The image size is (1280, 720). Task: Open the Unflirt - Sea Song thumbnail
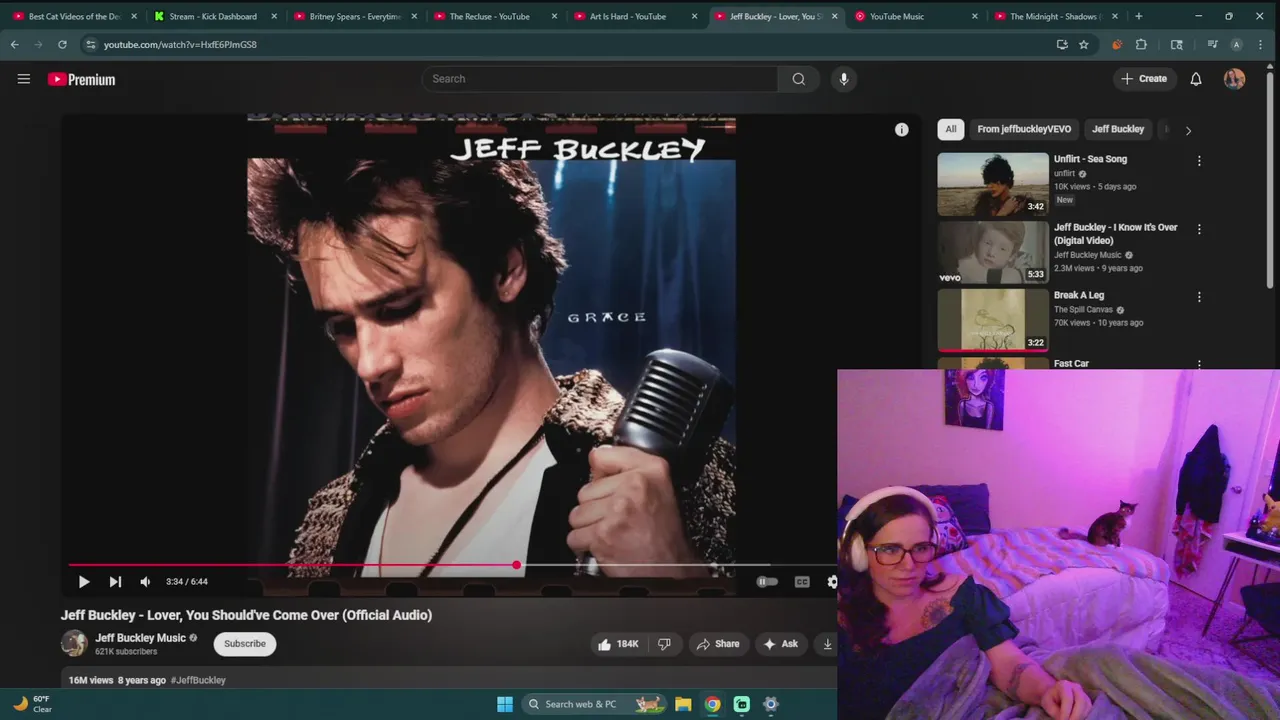993,184
